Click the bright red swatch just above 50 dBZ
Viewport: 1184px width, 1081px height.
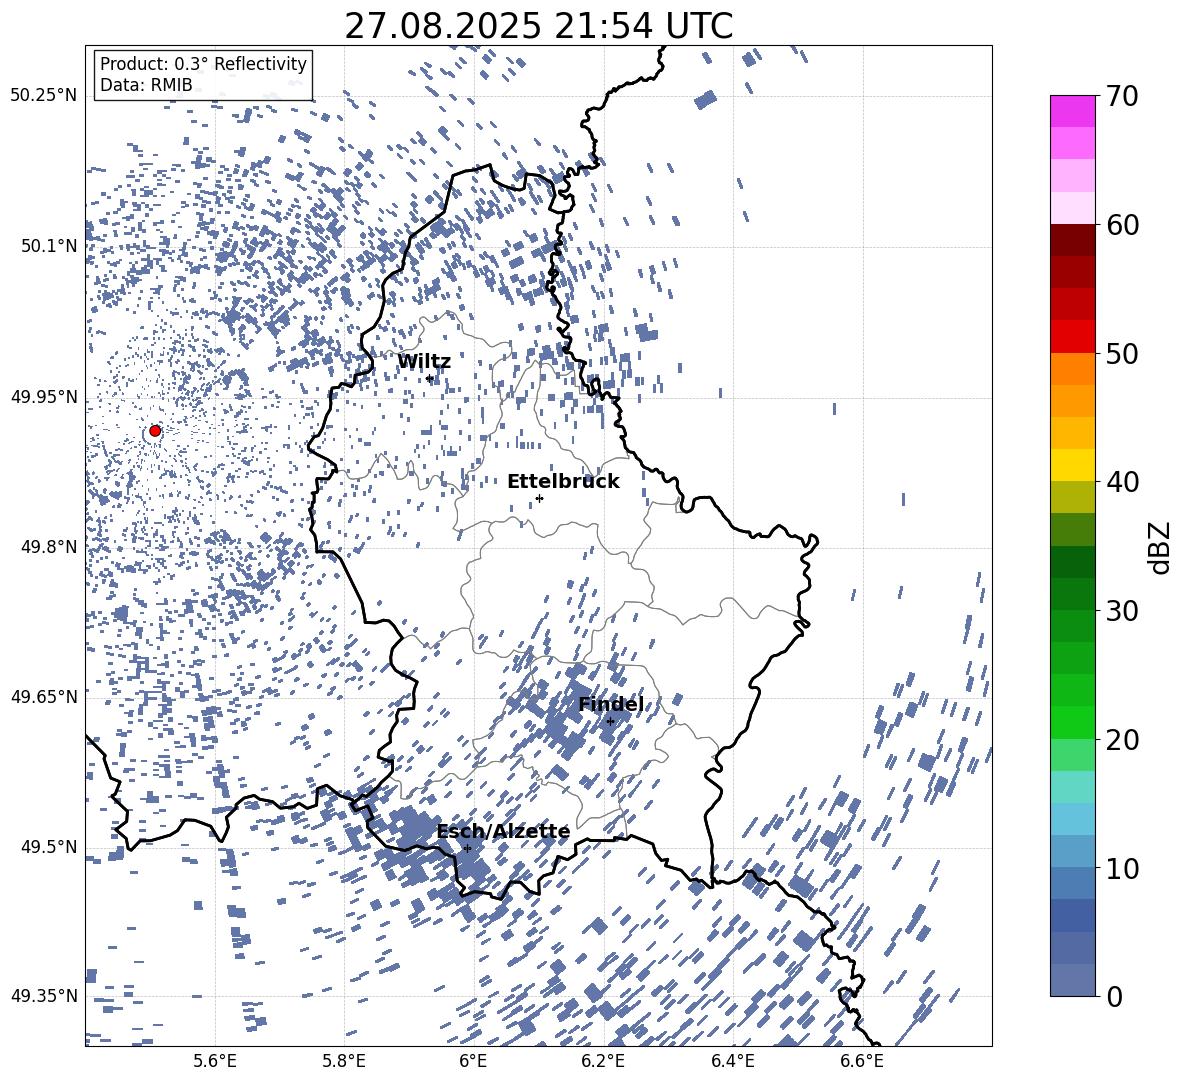1072,337
